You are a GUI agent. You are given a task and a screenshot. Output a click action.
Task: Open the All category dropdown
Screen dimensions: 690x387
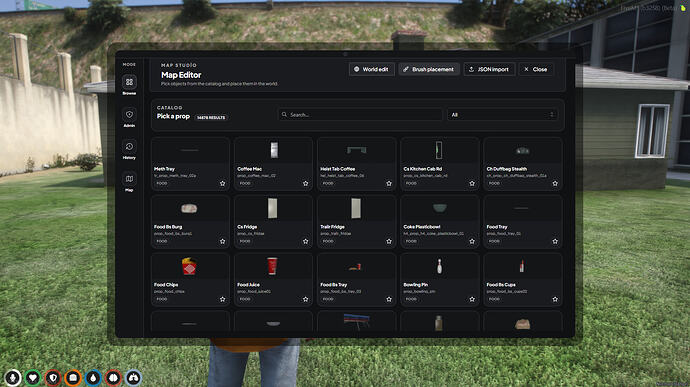click(502, 114)
